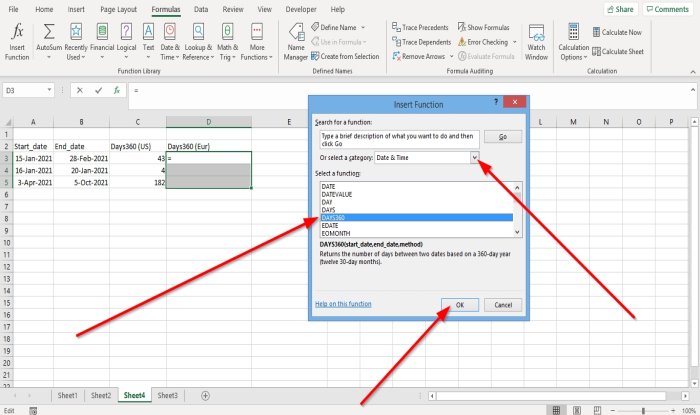Add a new sheet with plus button

click(205, 396)
